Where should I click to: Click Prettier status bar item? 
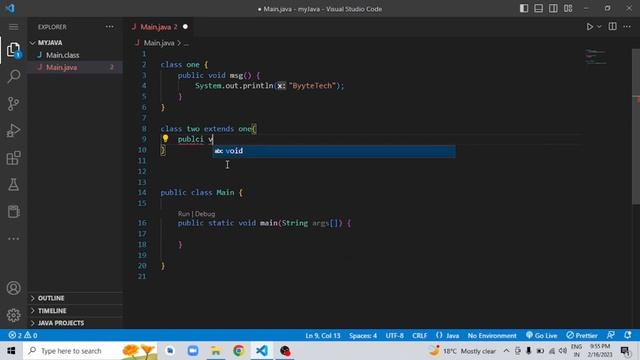coord(582,336)
